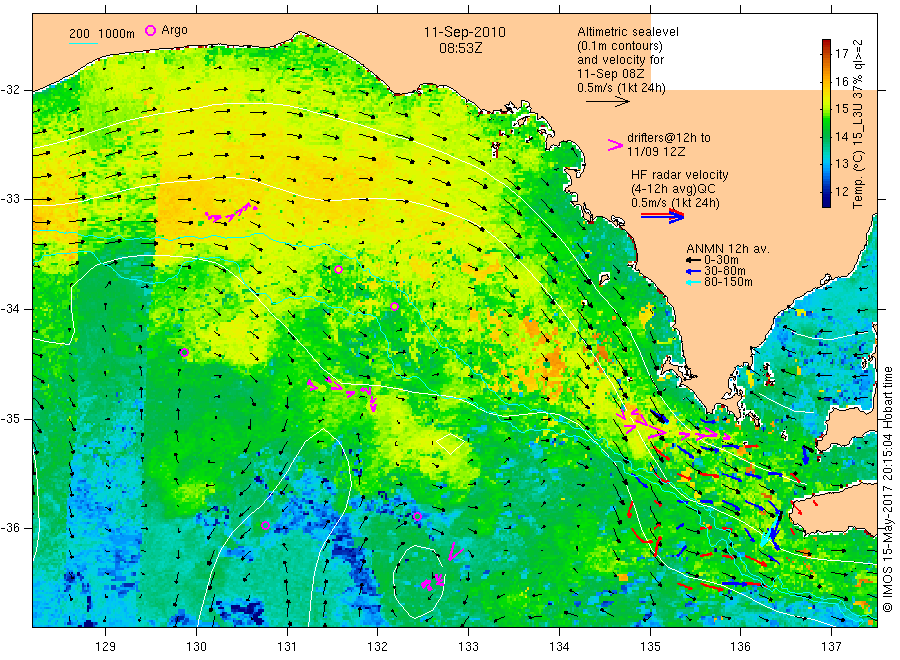The image size is (900, 660).
Task: Click the 'drifters@12h to' legend text
Action: pos(668,138)
